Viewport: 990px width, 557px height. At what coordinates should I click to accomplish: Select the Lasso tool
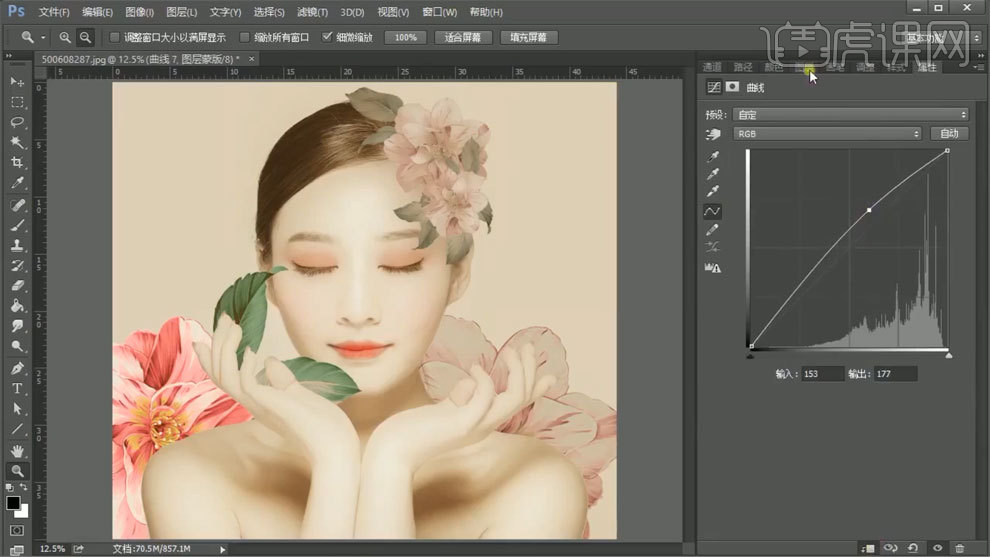point(17,122)
